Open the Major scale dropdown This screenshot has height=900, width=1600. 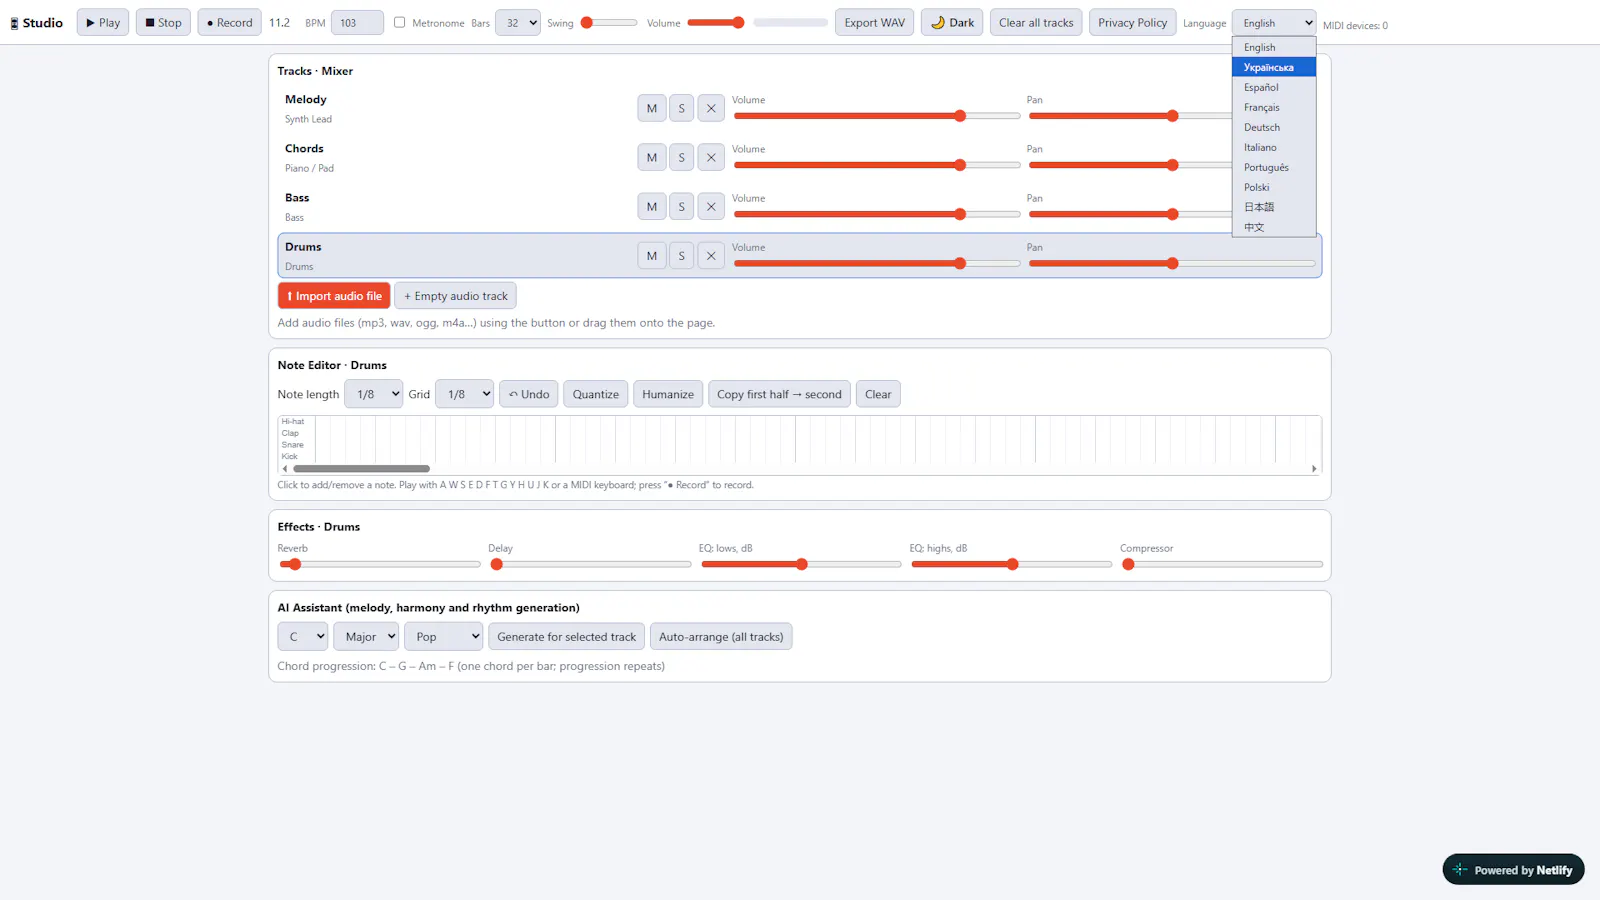pyautogui.click(x=366, y=637)
